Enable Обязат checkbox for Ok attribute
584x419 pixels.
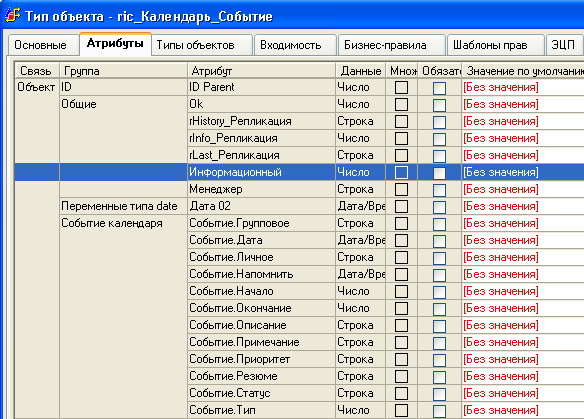coord(439,105)
